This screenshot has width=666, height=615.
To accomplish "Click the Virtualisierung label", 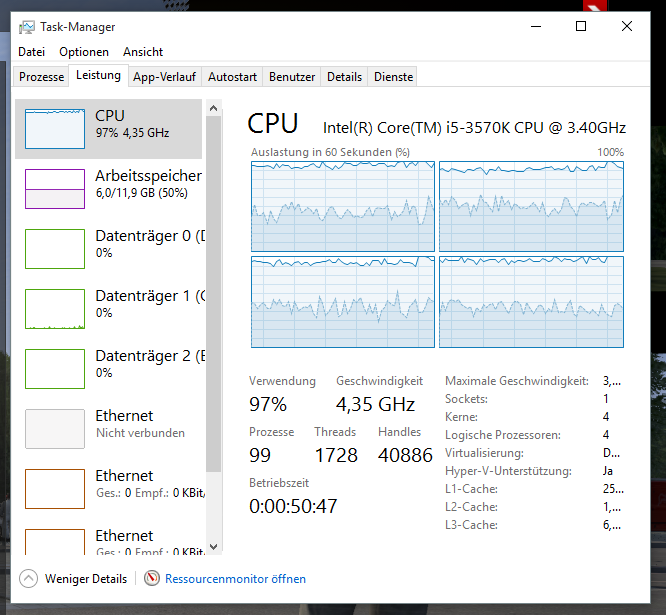I will (484, 453).
